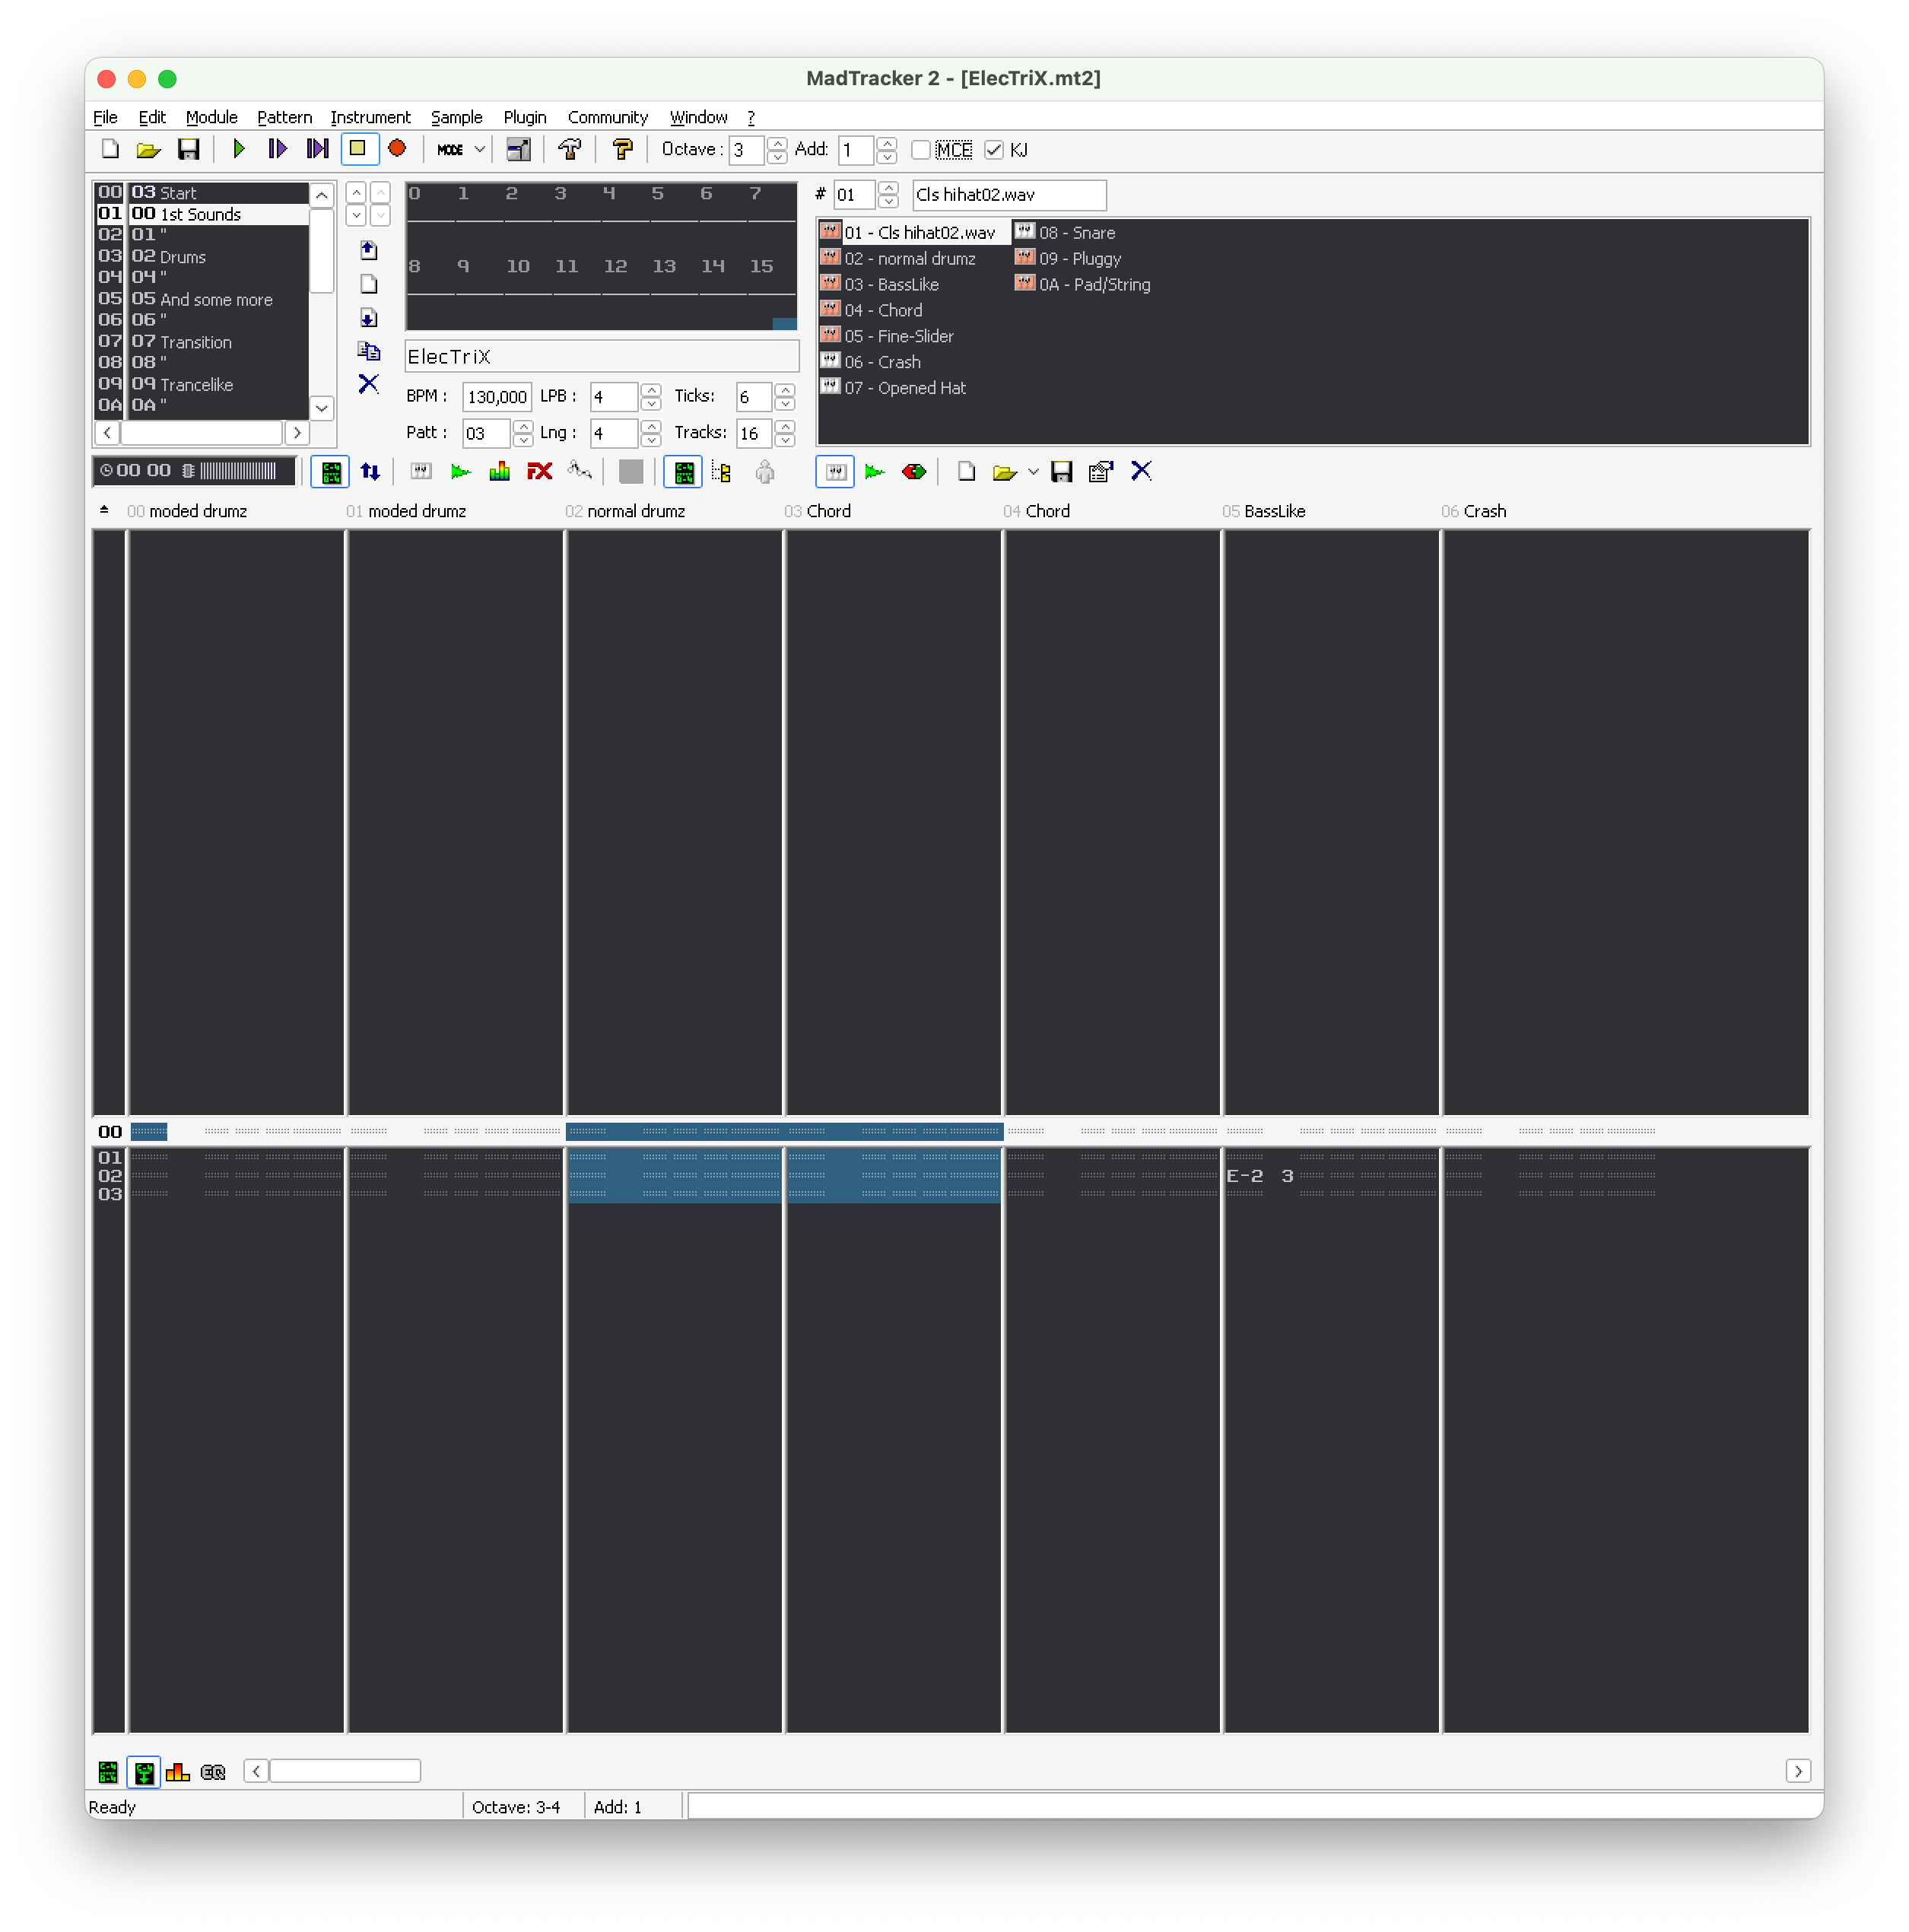
Task: Open the hammer tools icon
Action: click(x=570, y=150)
